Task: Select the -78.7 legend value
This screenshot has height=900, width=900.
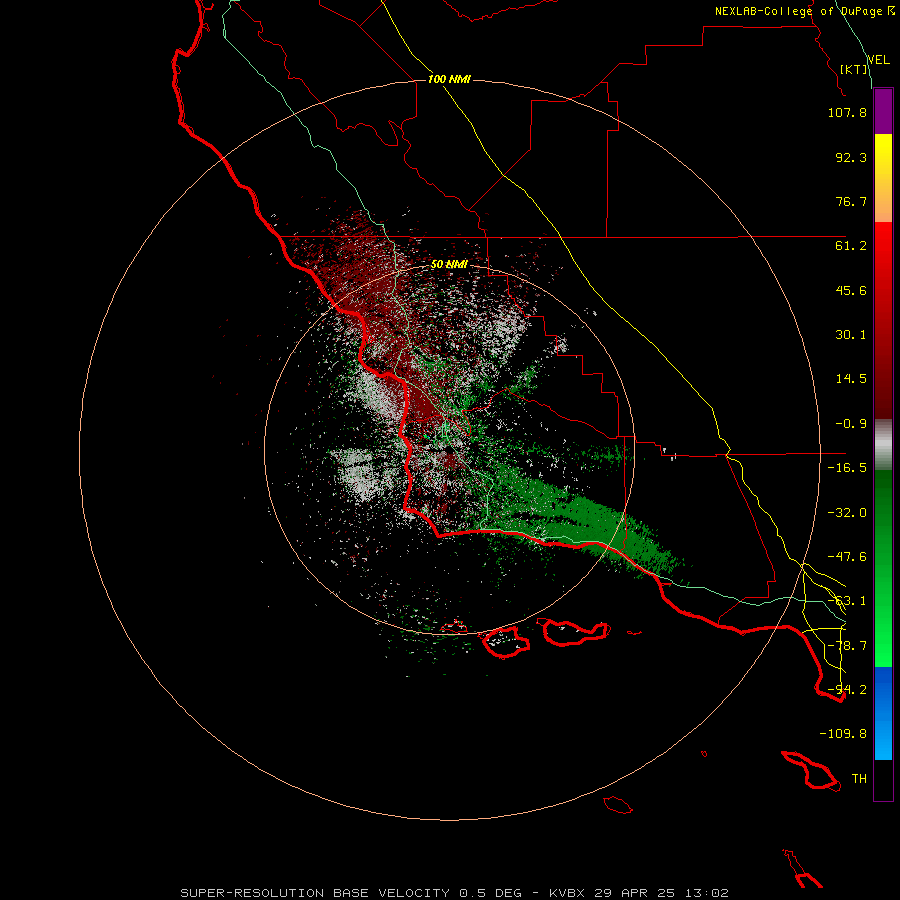Action: [x=847, y=646]
